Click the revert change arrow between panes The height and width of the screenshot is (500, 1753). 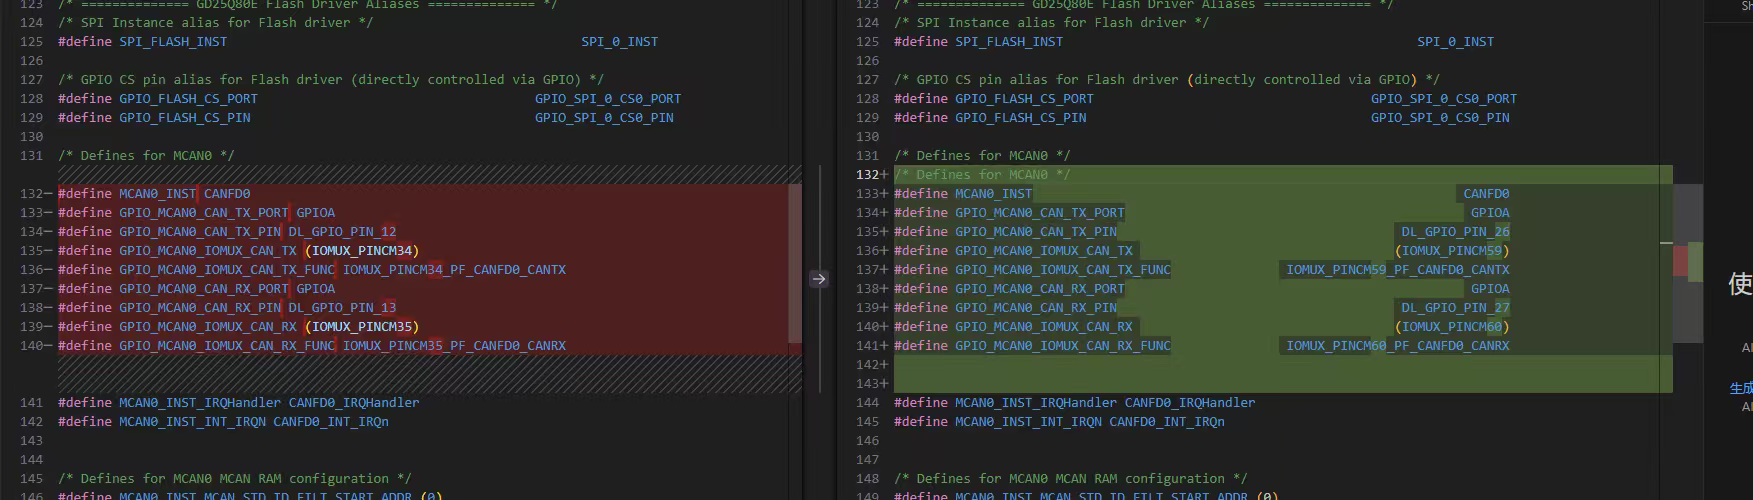coord(818,279)
